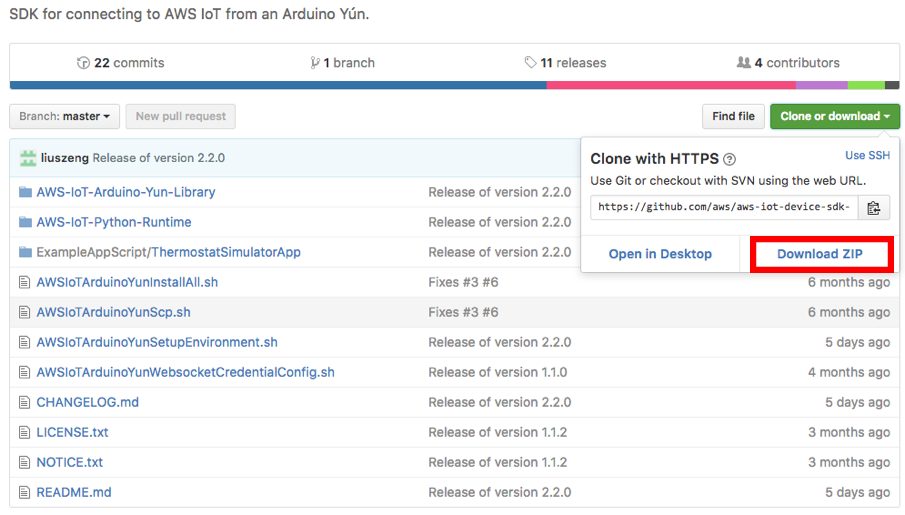Click the file icon for README.md
The image size is (905, 515).
[x=24, y=492]
